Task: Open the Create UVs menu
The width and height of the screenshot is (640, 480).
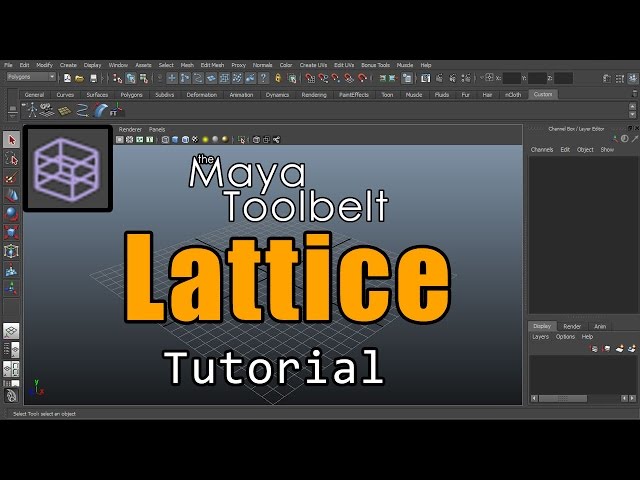Action: (x=313, y=65)
